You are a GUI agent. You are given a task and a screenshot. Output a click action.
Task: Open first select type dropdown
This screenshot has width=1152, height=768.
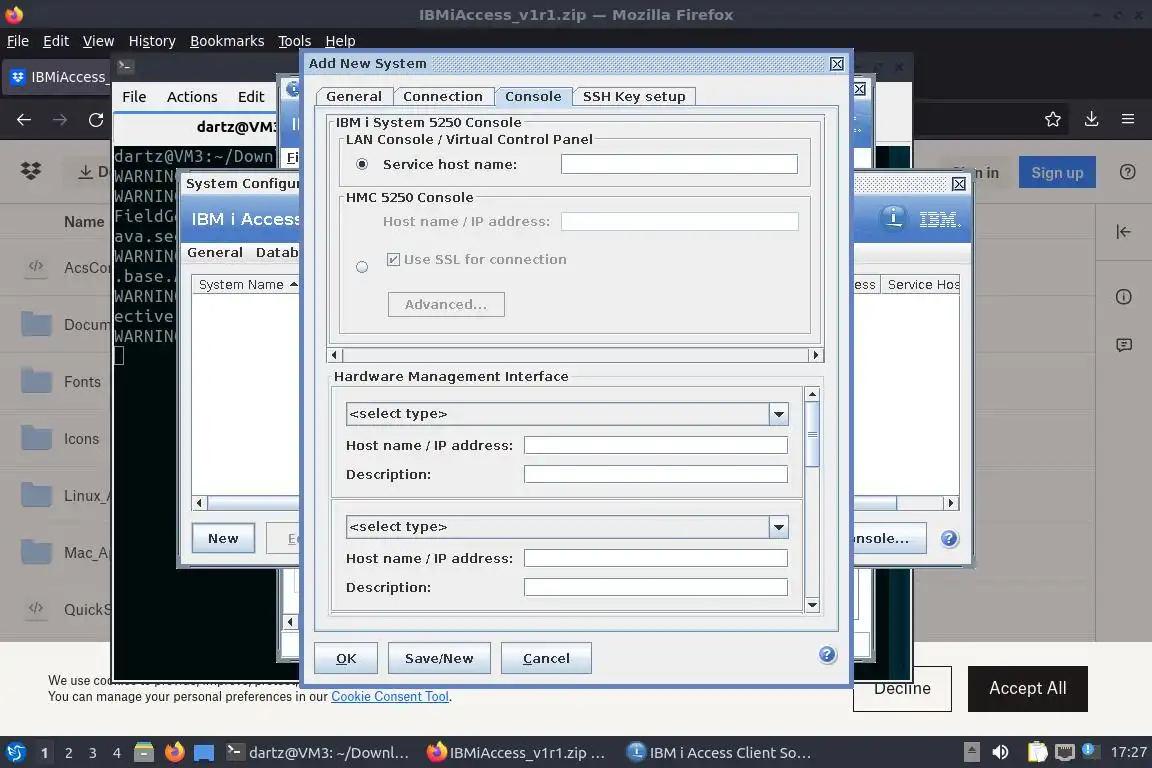(x=778, y=414)
